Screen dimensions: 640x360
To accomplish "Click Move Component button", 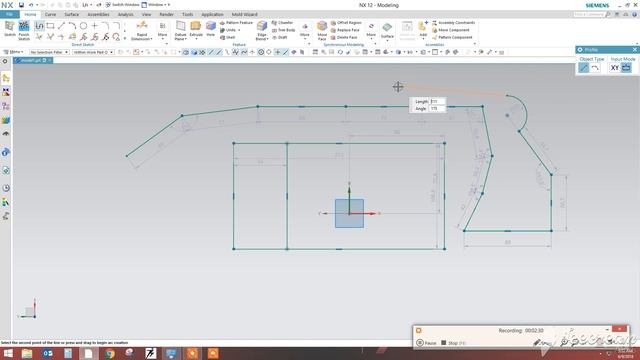I will coord(451,30).
